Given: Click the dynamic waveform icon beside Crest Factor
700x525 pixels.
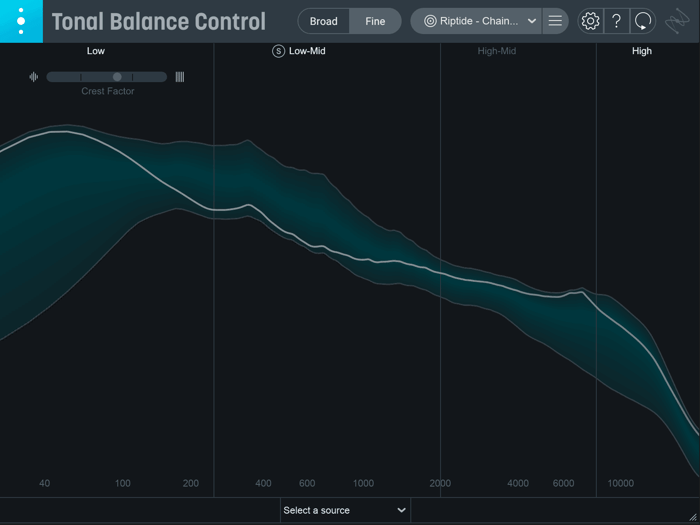Looking at the screenshot, I should click(x=33, y=77).
